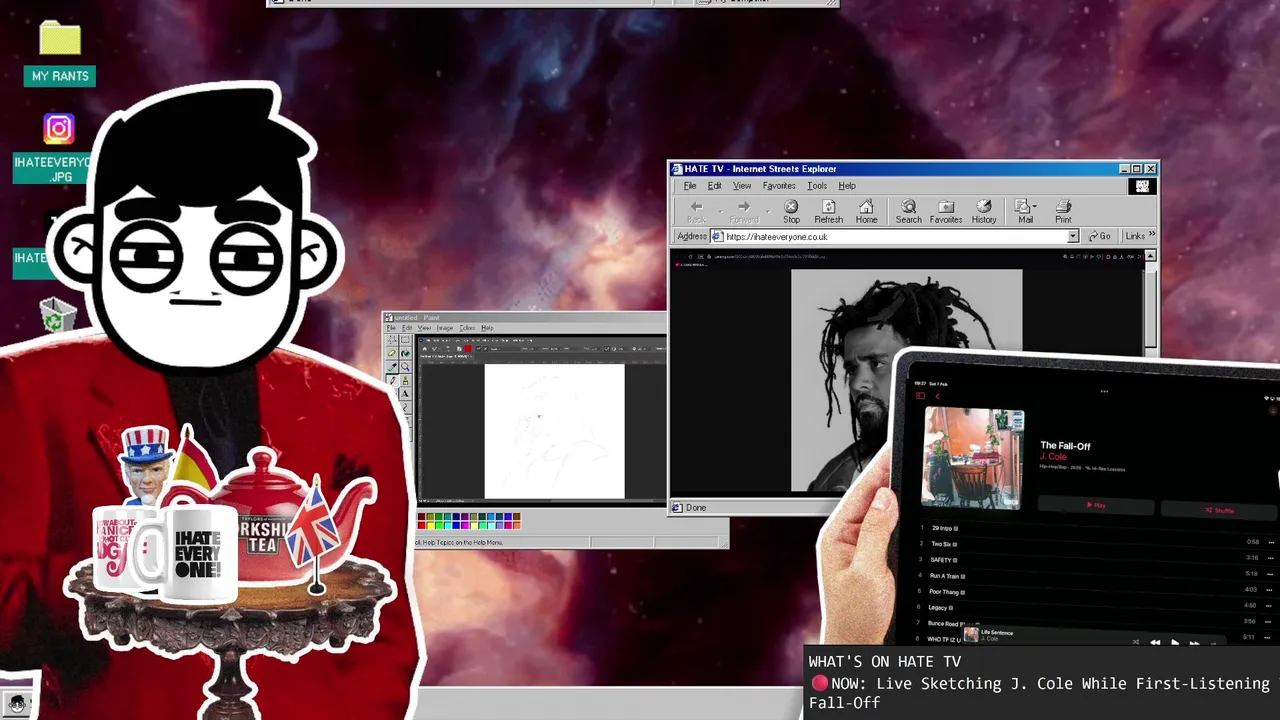
Task: Open the three-dots menu at tablet top
Action: 1104,391
